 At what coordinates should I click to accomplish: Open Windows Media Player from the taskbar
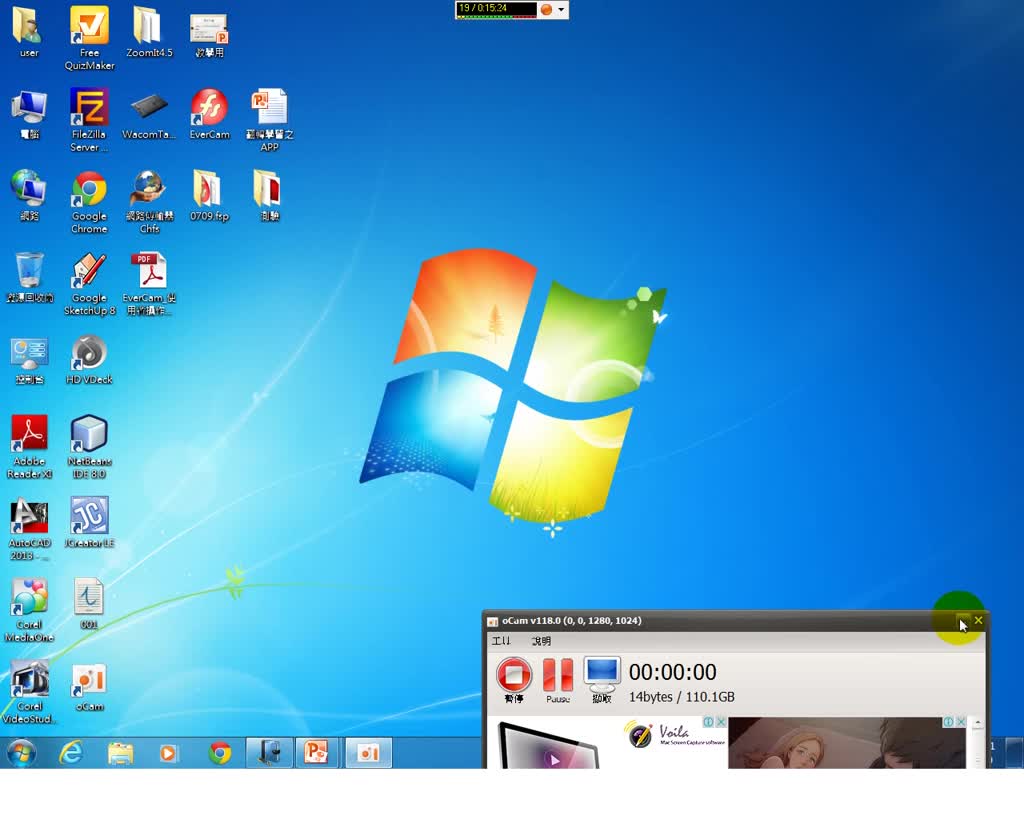[168, 753]
